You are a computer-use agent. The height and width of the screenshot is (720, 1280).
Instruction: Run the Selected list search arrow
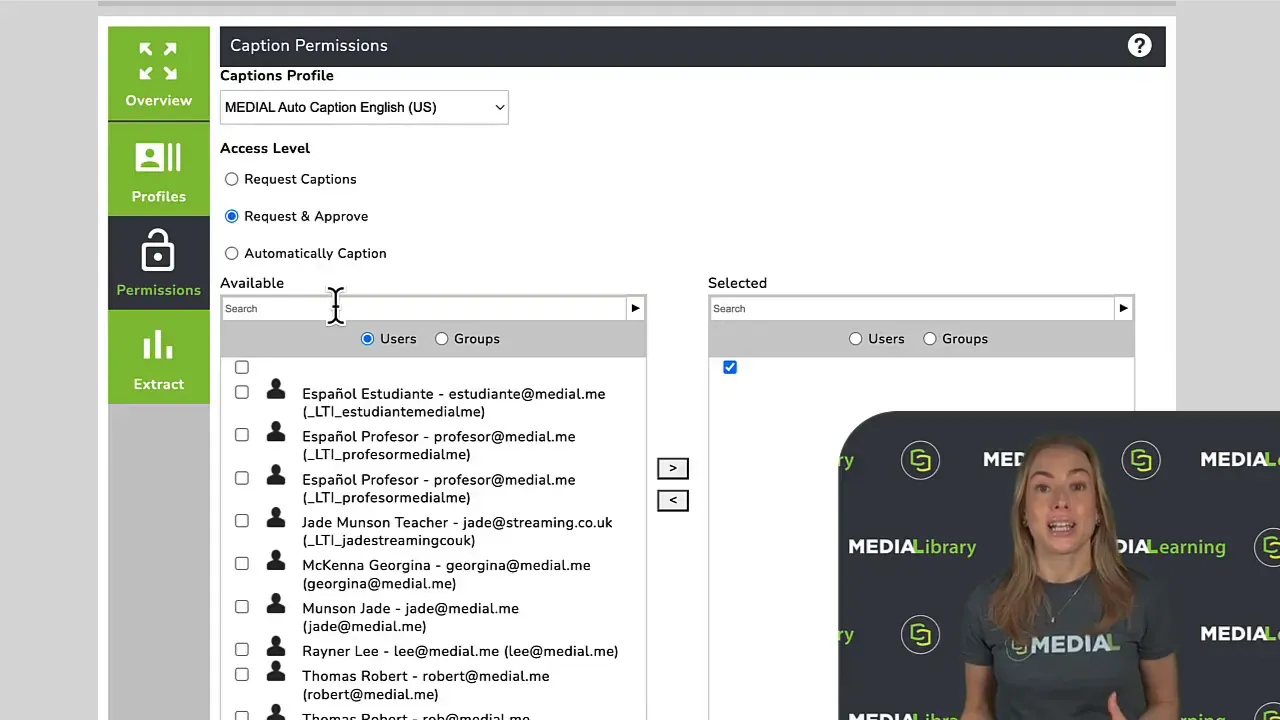[1123, 308]
